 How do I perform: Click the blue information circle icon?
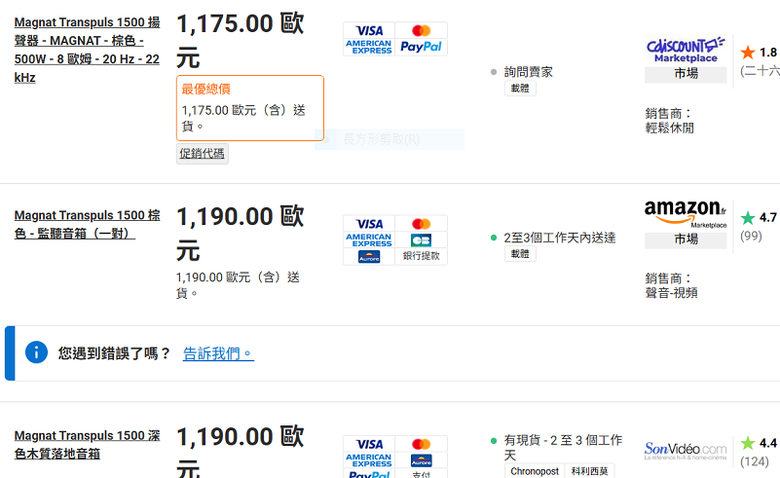click(36, 353)
